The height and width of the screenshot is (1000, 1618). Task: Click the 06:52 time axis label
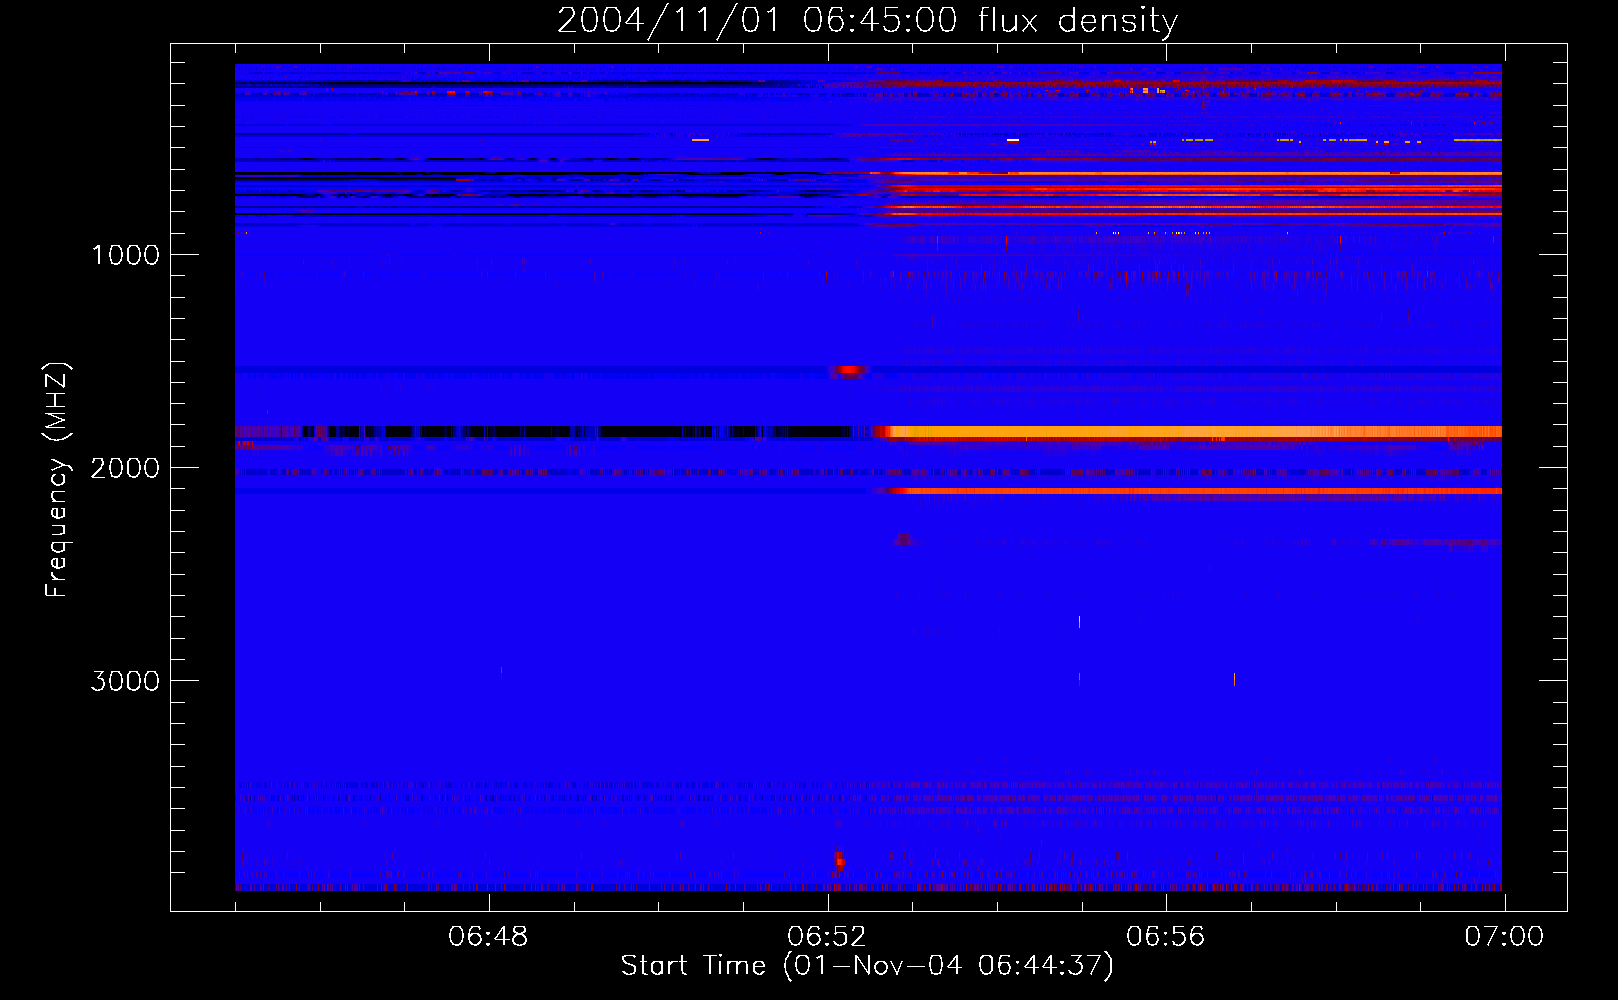827,937
